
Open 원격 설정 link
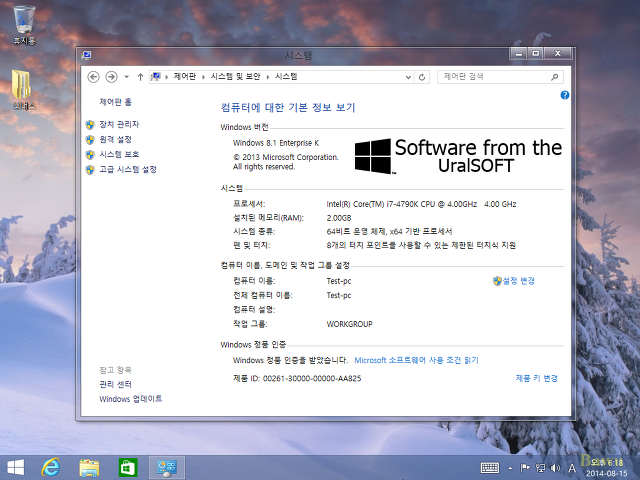coord(116,139)
